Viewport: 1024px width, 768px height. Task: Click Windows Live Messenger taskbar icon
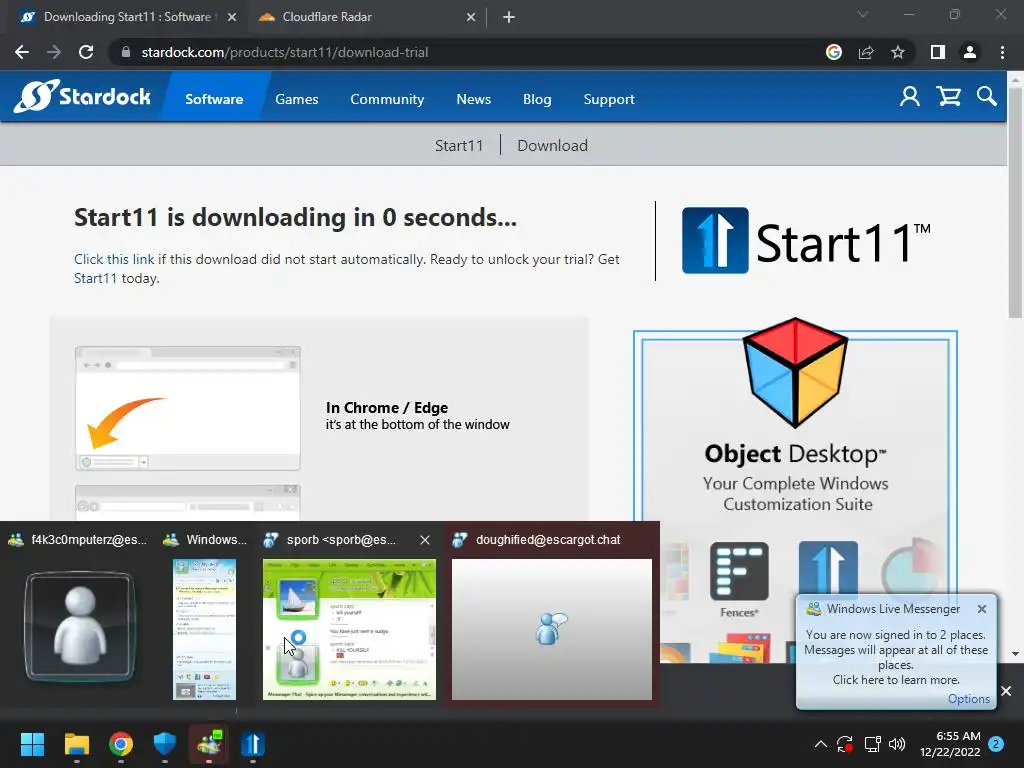click(209, 744)
